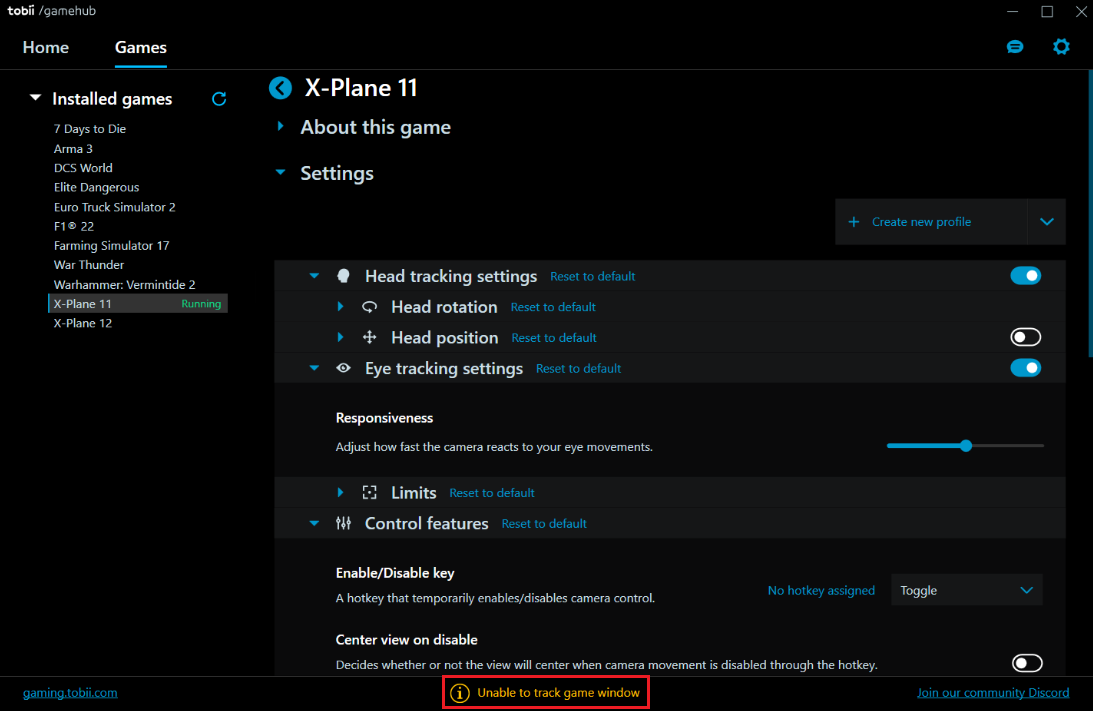
Task: Refresh the installed games list
Action: [219, 99]
